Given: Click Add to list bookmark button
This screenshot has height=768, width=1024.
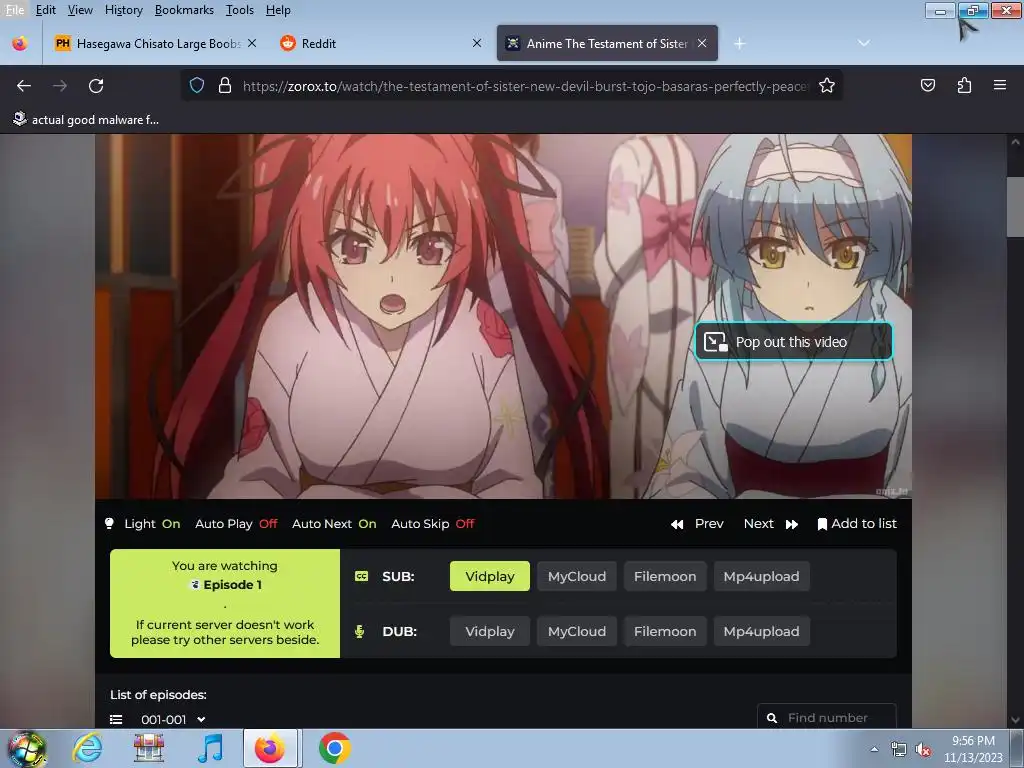Looking at the screenshot, I should (x=857, y=524).
